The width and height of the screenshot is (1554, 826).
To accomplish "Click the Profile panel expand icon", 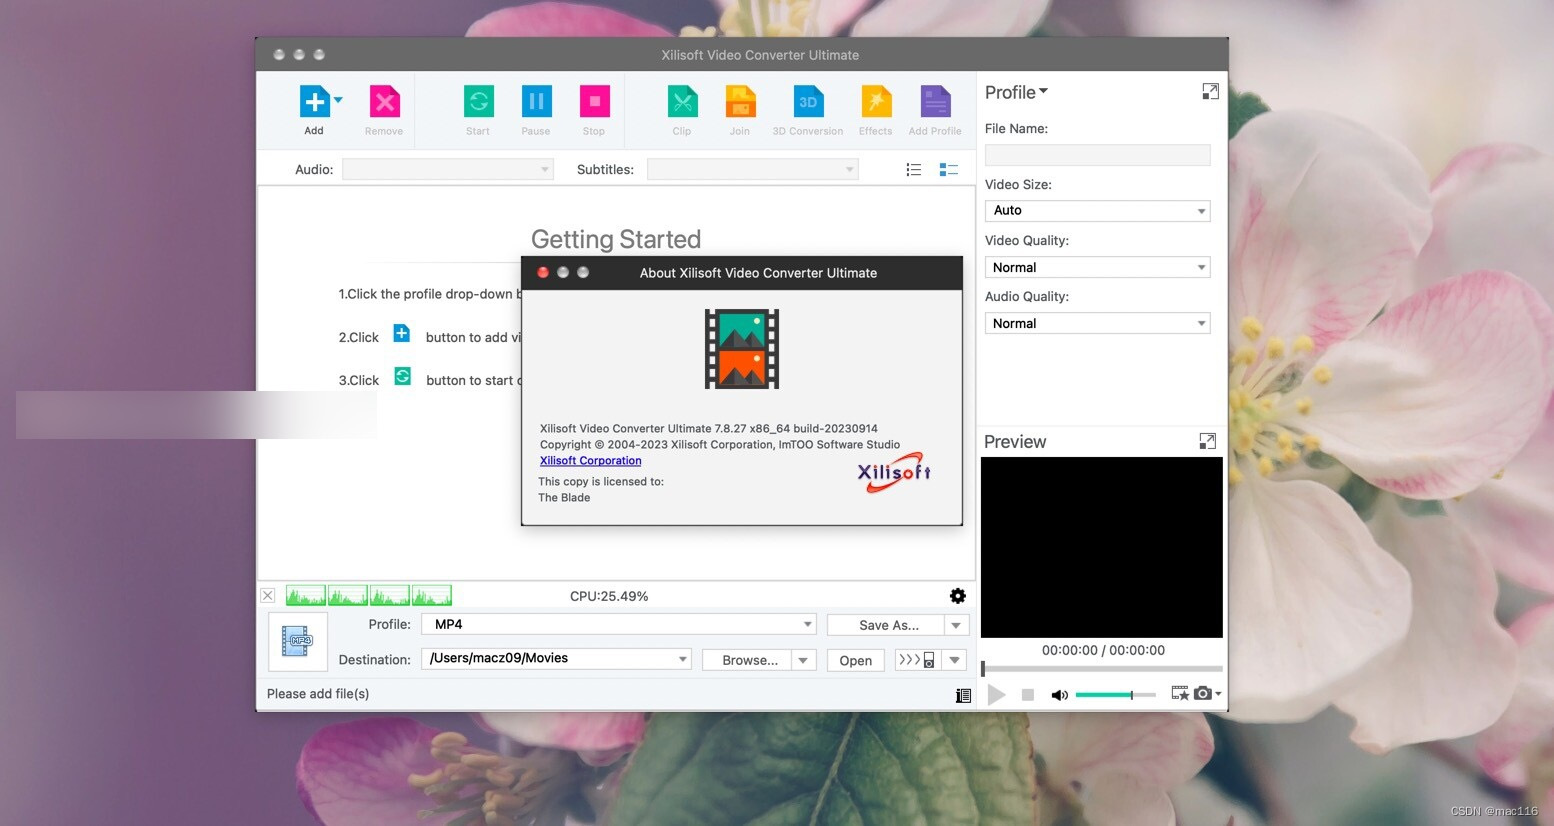I will point(1210,91).
